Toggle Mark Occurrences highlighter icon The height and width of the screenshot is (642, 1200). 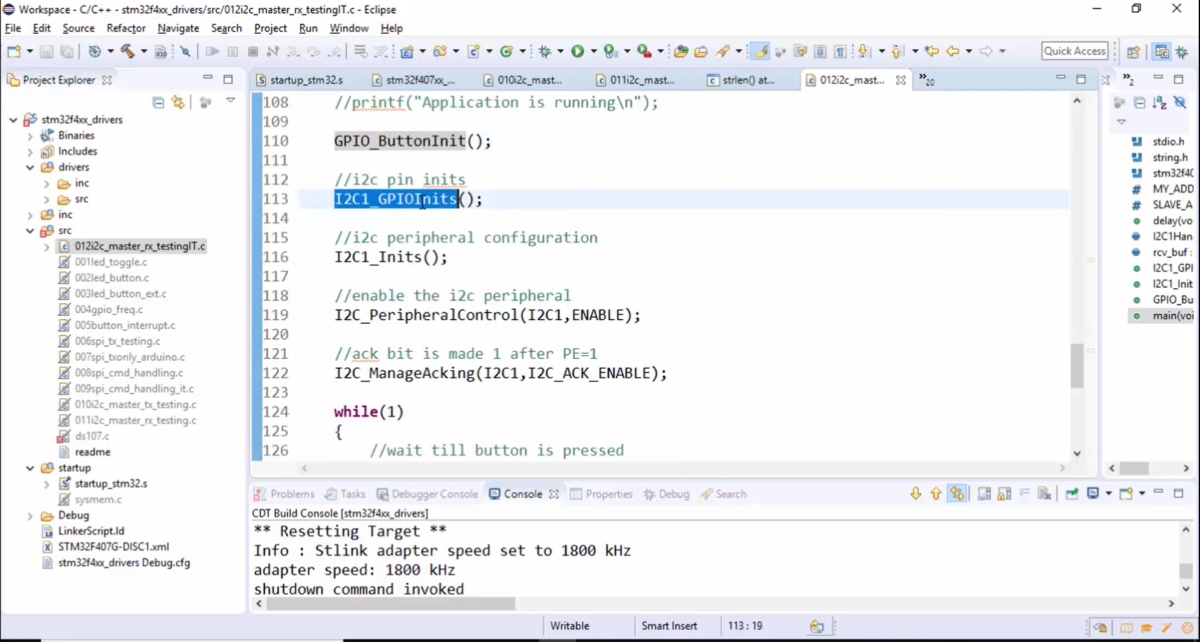tap(760, 51)
